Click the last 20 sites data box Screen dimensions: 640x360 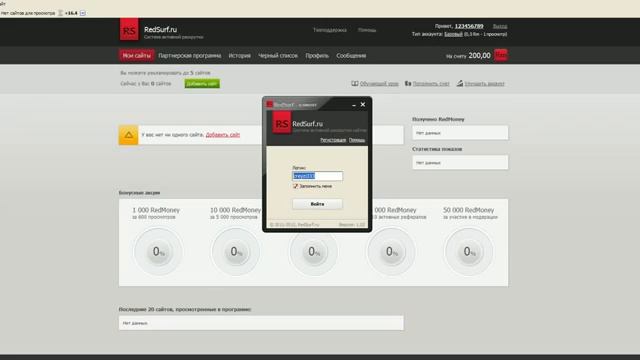[261, 323]
